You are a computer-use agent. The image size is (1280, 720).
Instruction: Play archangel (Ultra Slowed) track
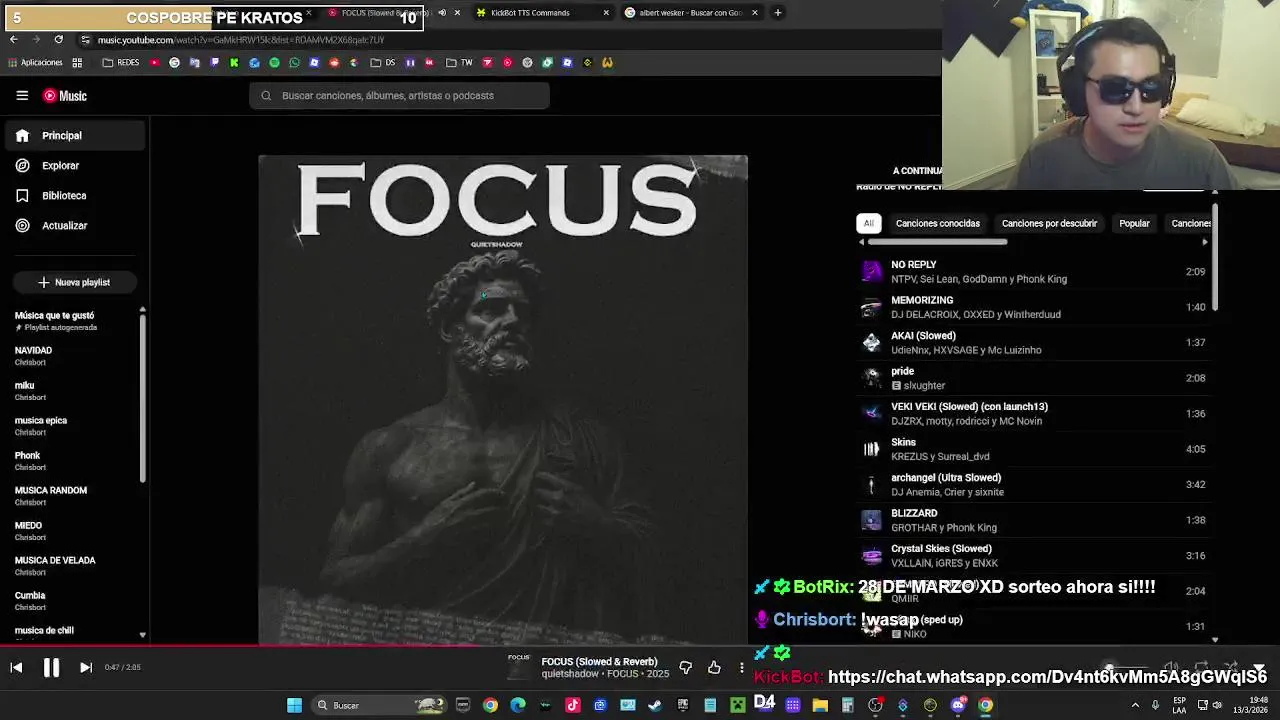click(1033, 484)
